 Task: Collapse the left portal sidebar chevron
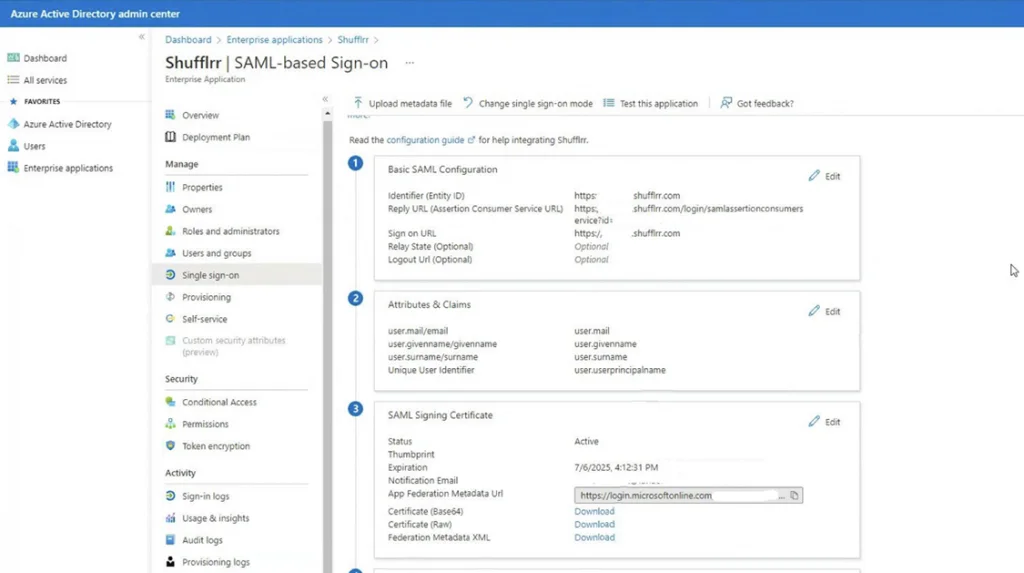point(142,37)
